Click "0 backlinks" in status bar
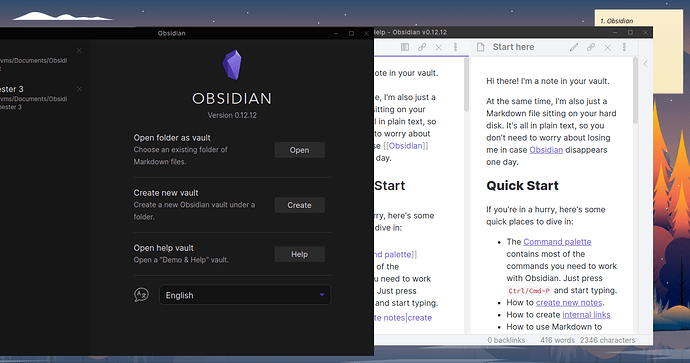The width and height of the screenshot is (690, 363). pos(506,340)
